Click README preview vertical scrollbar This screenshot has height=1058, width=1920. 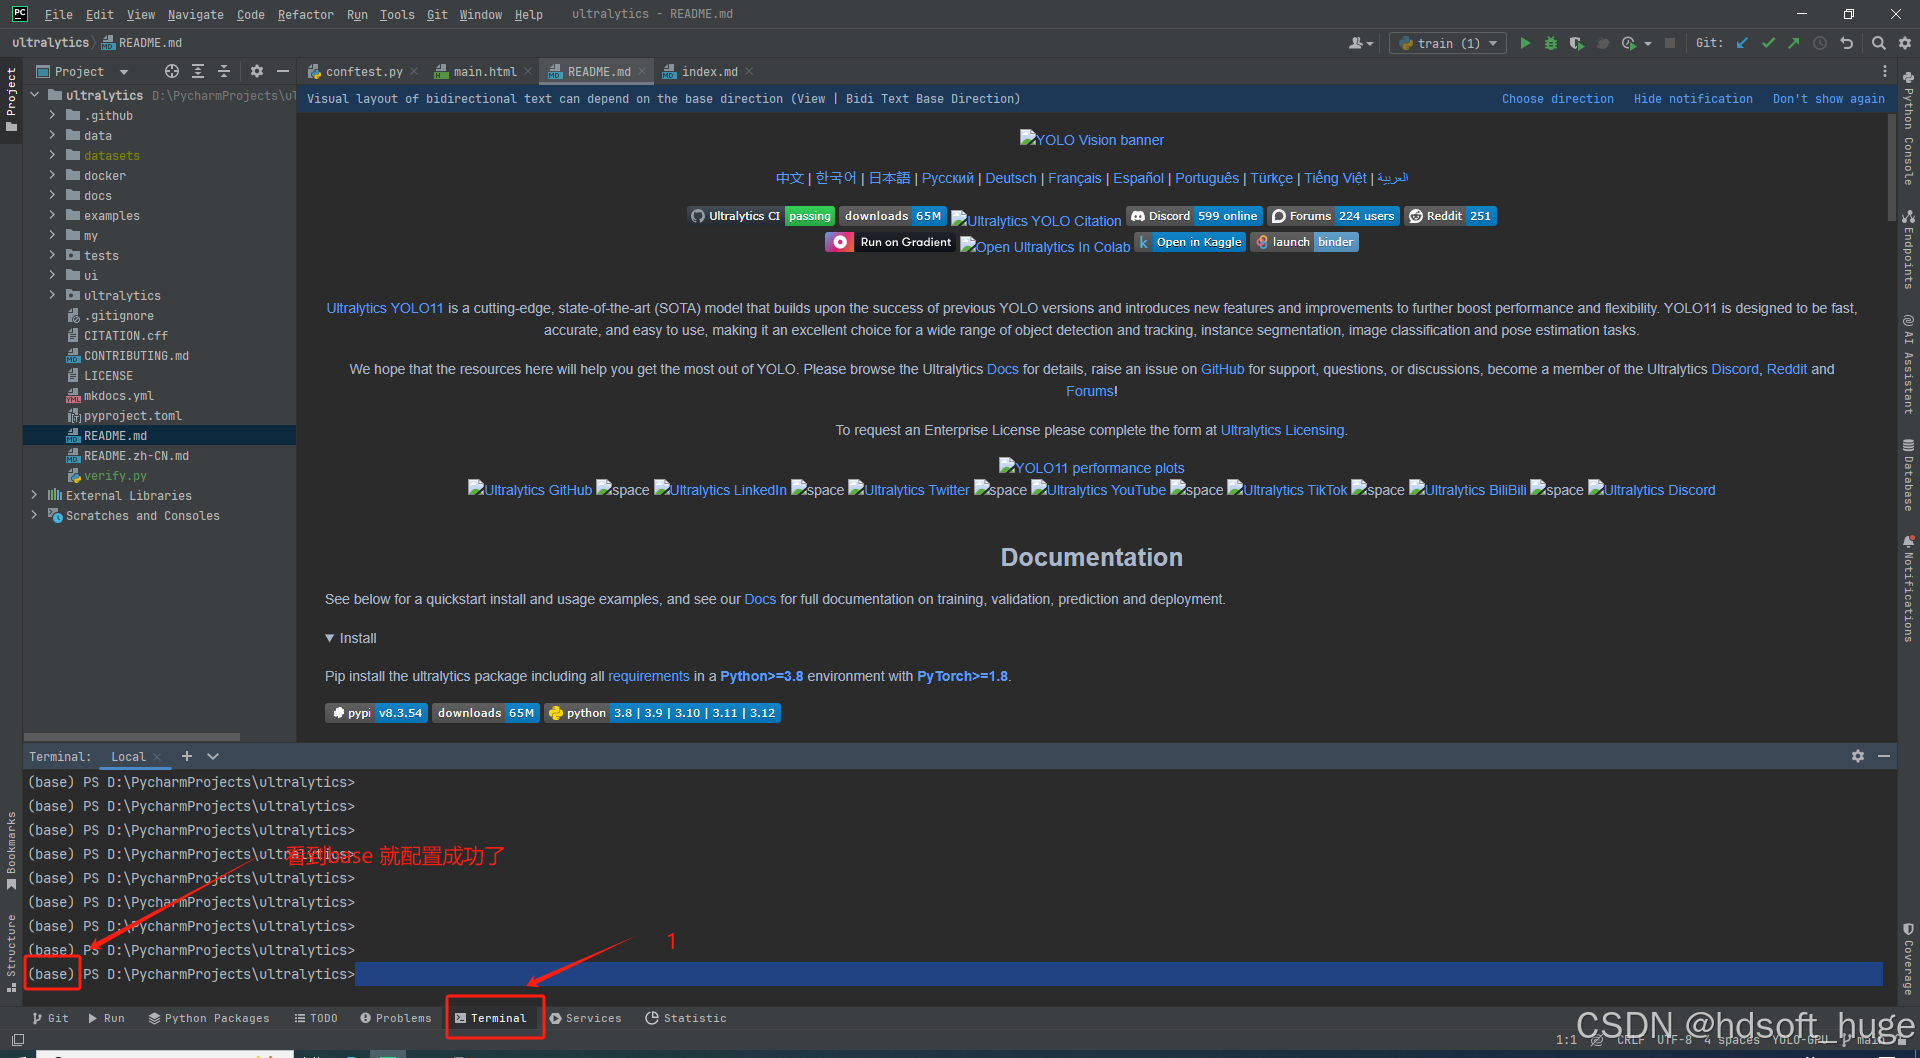click(1891, 166)
